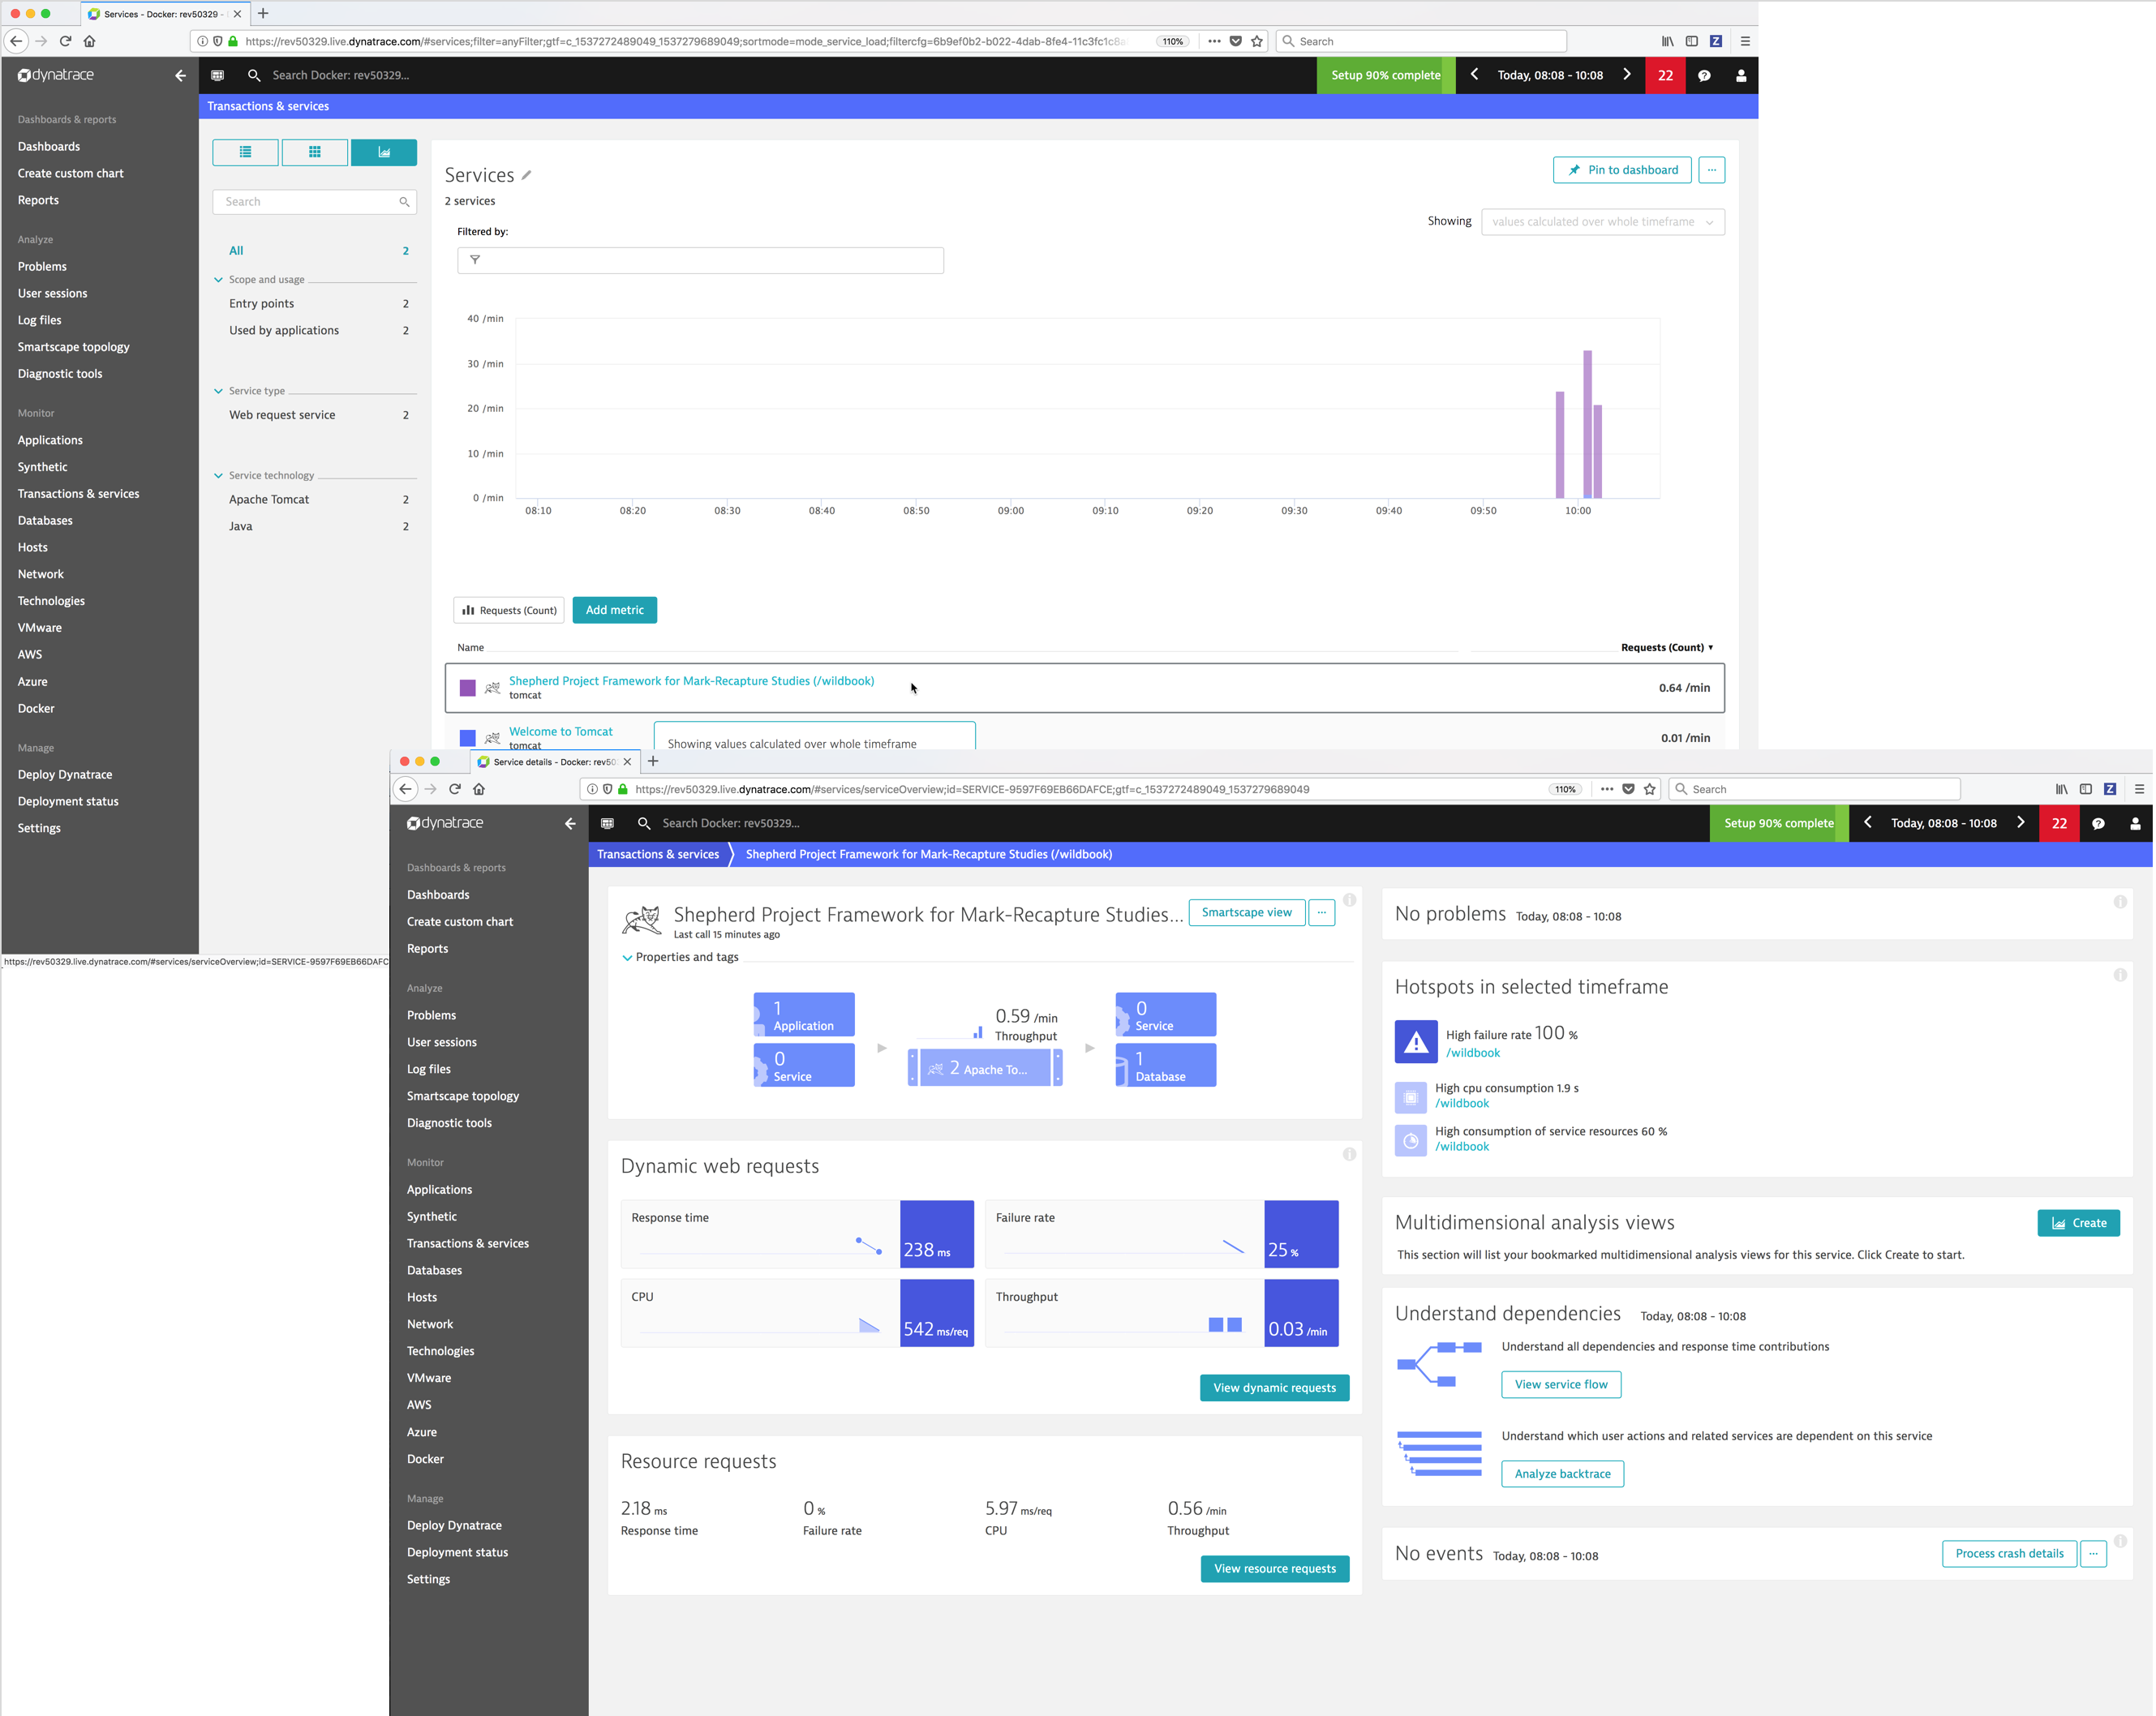2156x1716 pixels.
Task: Open the Failure rate 25 % tile
Action: (1162, 1235)
